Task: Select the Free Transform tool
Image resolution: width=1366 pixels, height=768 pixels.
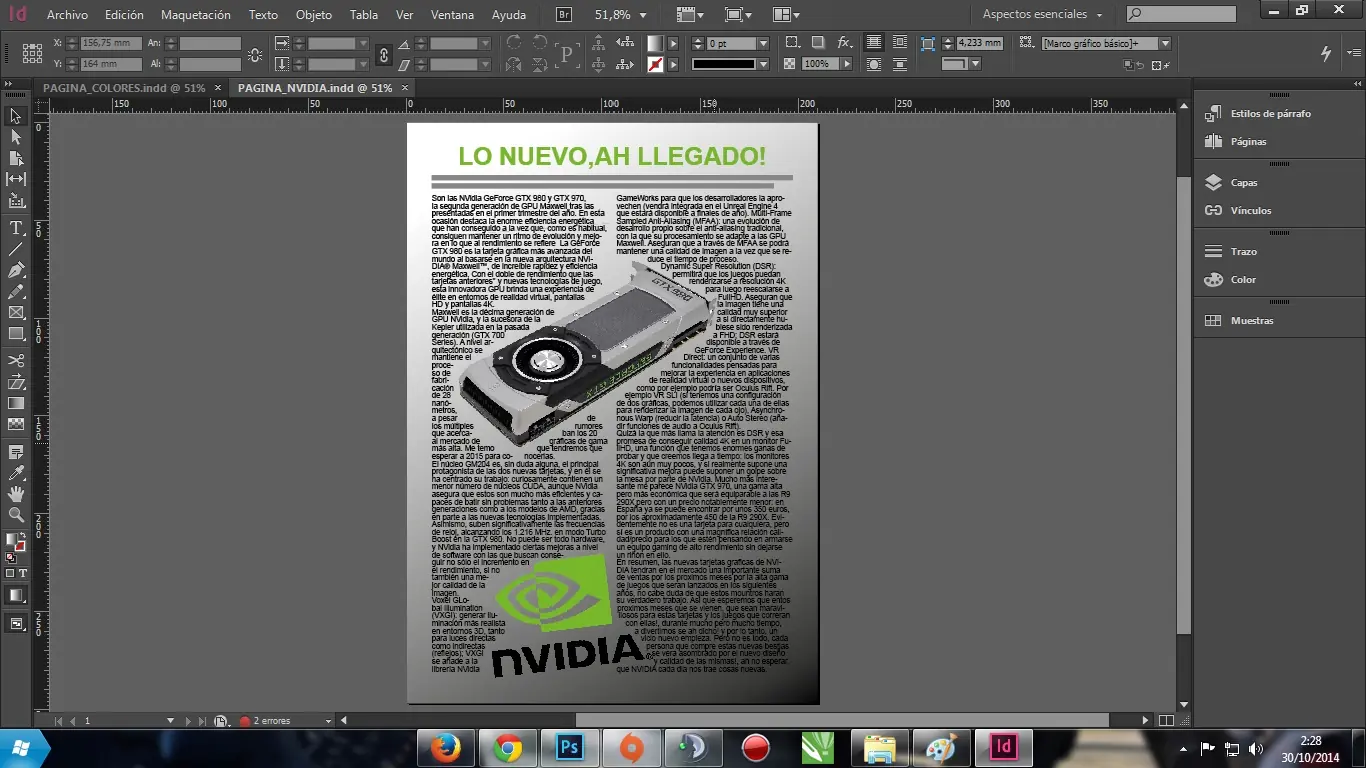Action: click(16, 382)
